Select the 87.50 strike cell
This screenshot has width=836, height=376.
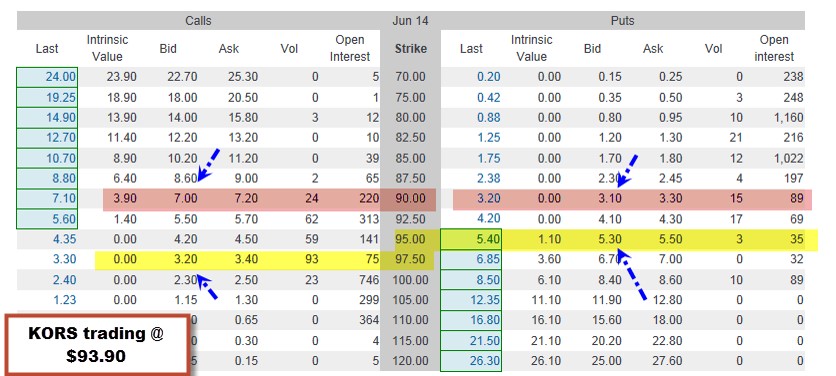(411, 178)
